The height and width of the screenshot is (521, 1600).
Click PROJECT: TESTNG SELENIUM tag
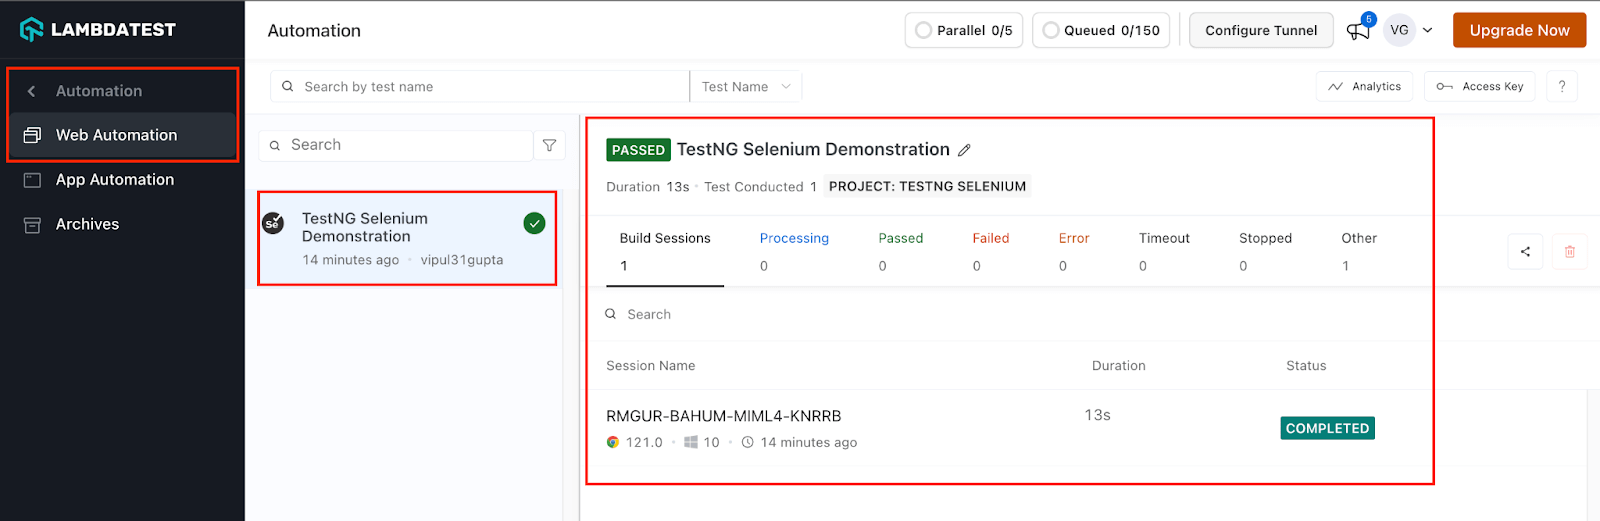[x=927, y=186]
